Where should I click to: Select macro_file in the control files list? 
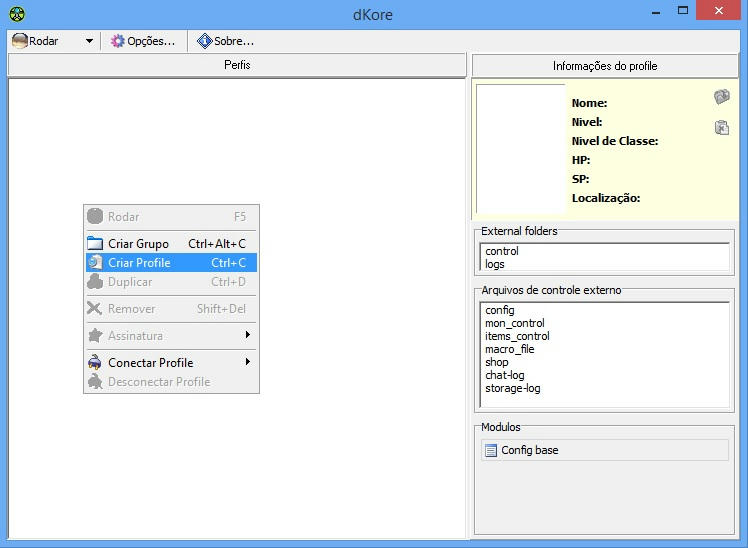pos(509,349)
